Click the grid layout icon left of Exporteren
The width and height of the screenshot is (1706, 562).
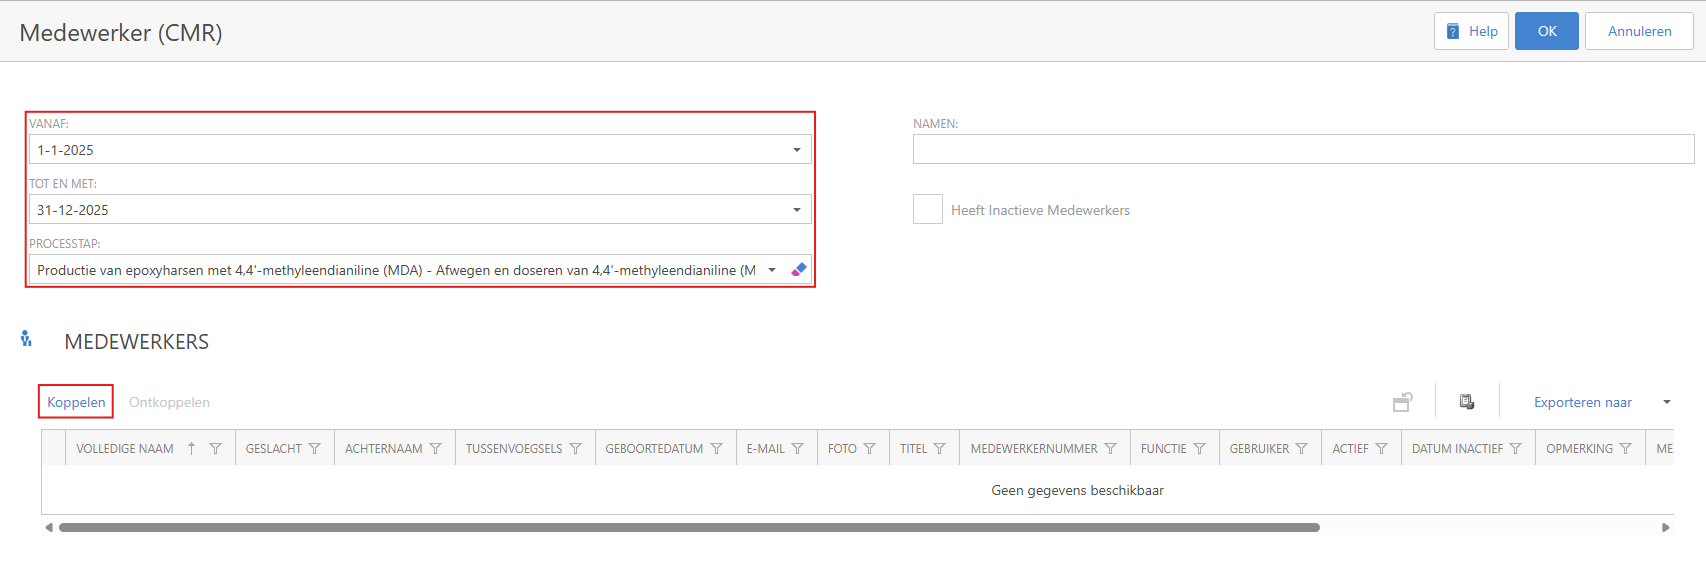pyautogui.click(x=1403, y=402)
